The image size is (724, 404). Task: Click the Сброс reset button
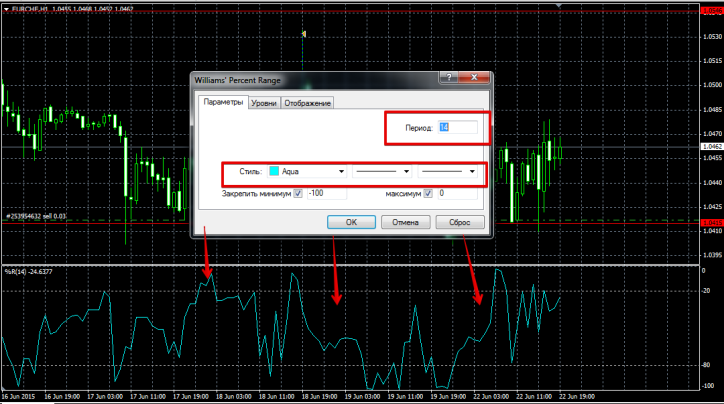(460, 222)
